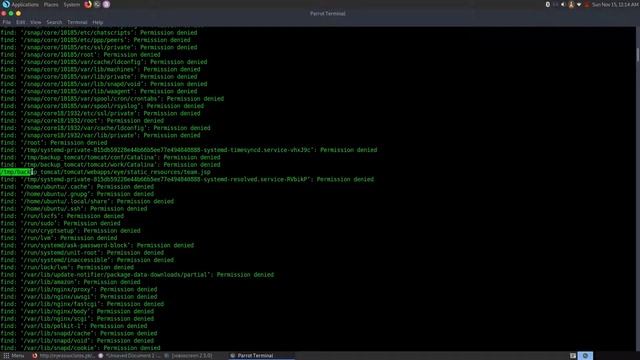
Task: Switch to Unsaved Document taskbar window
Action: coord(129,356)
